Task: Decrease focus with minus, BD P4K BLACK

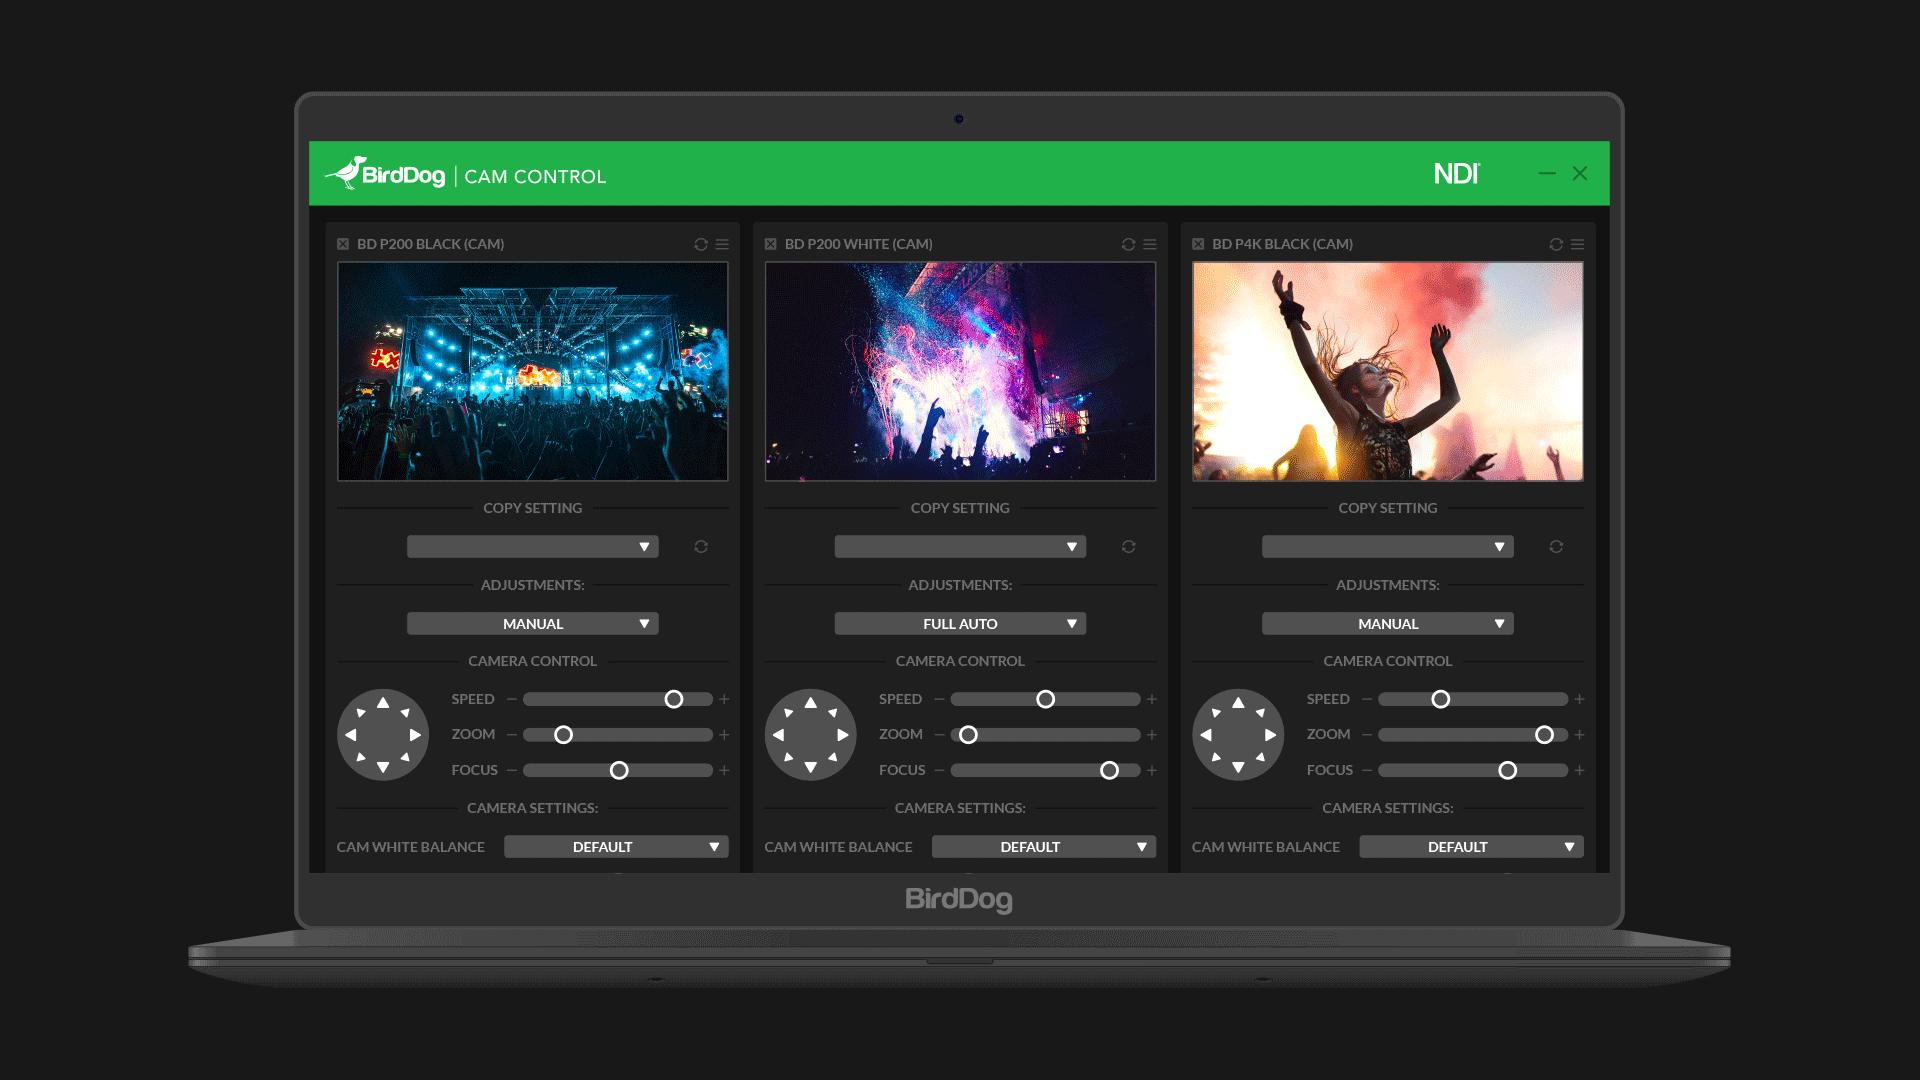Action: point(1367,770)
